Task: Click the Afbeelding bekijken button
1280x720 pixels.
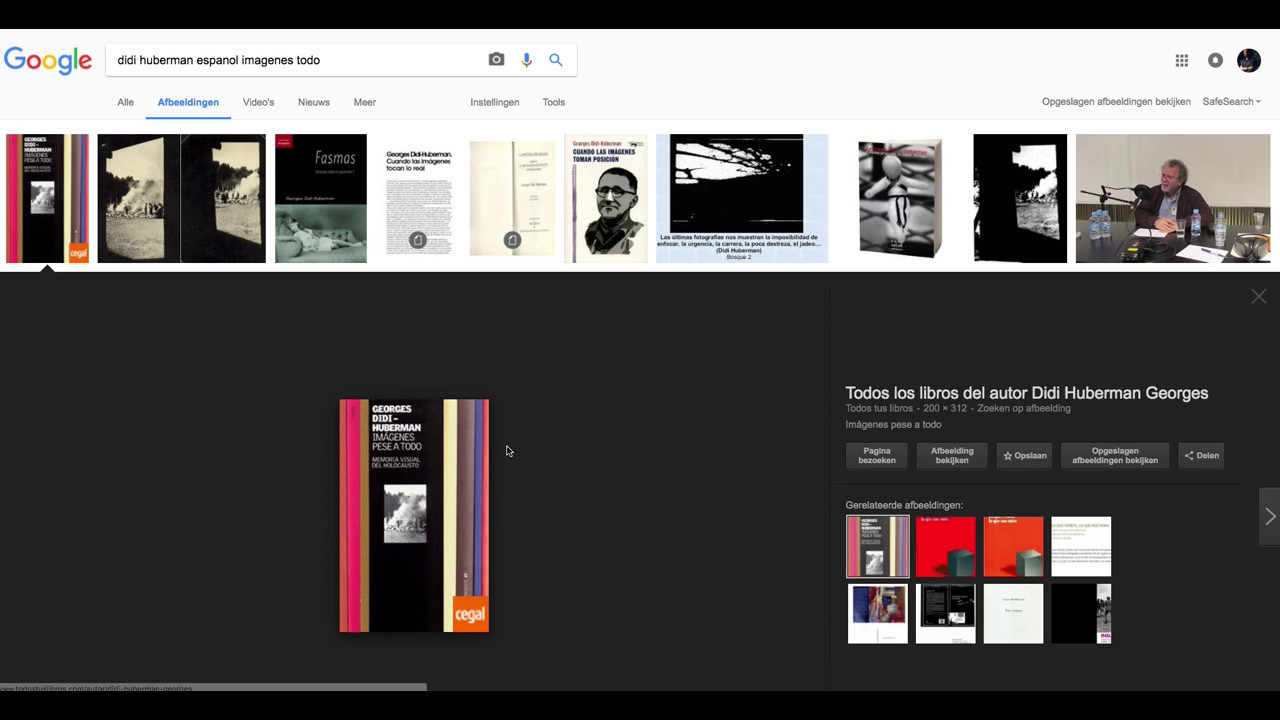Action: 952,456
